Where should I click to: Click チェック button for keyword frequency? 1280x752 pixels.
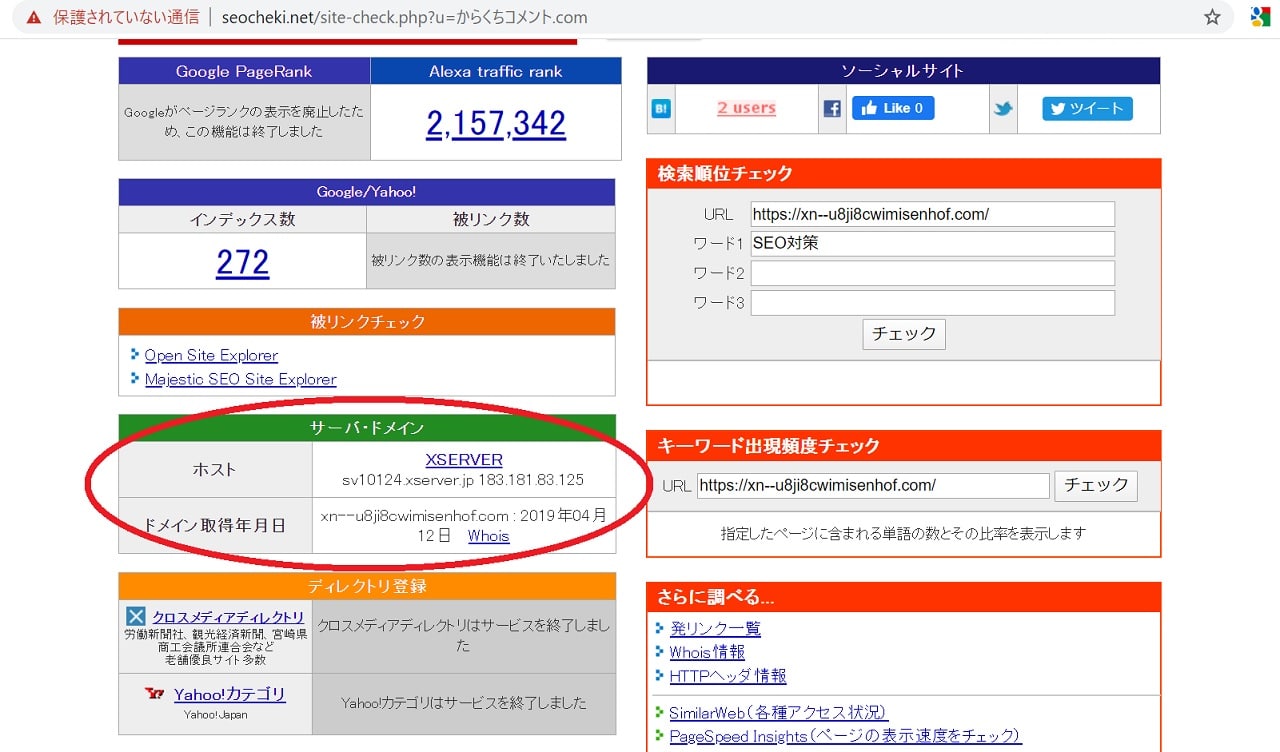coord(1095,485)
